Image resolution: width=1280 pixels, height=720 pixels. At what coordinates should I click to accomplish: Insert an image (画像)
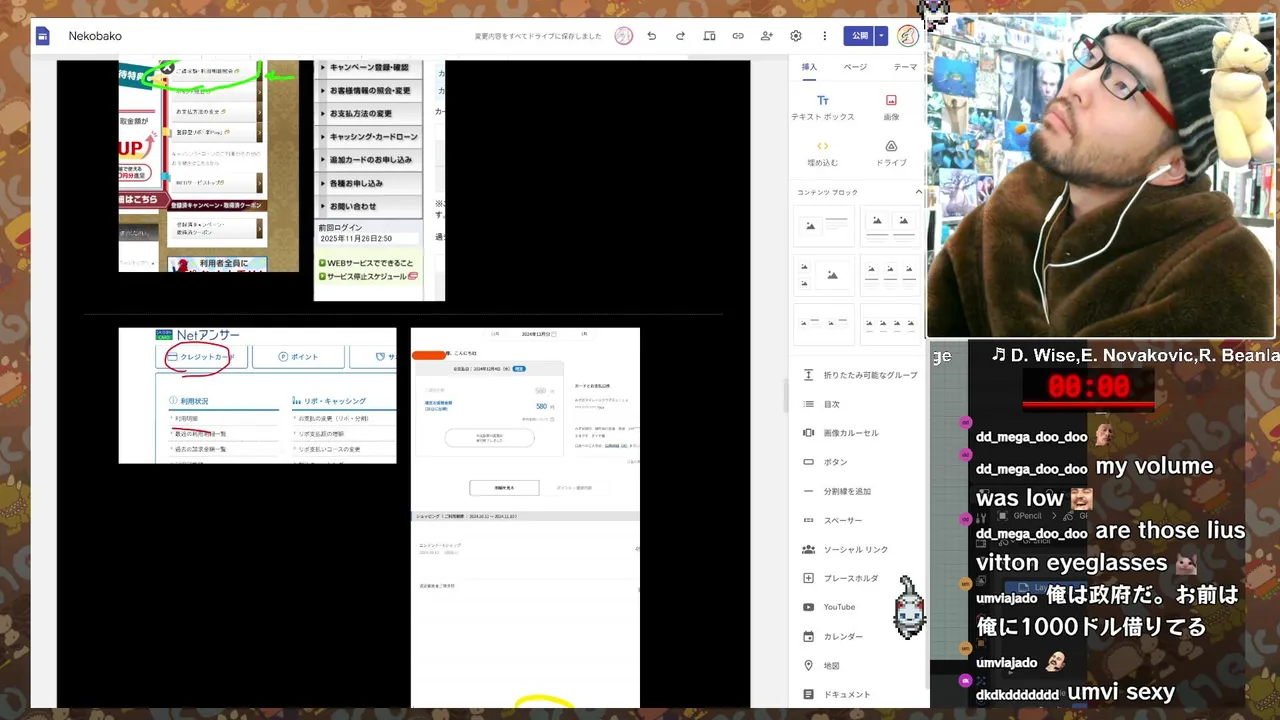click(x=891, y=107)
